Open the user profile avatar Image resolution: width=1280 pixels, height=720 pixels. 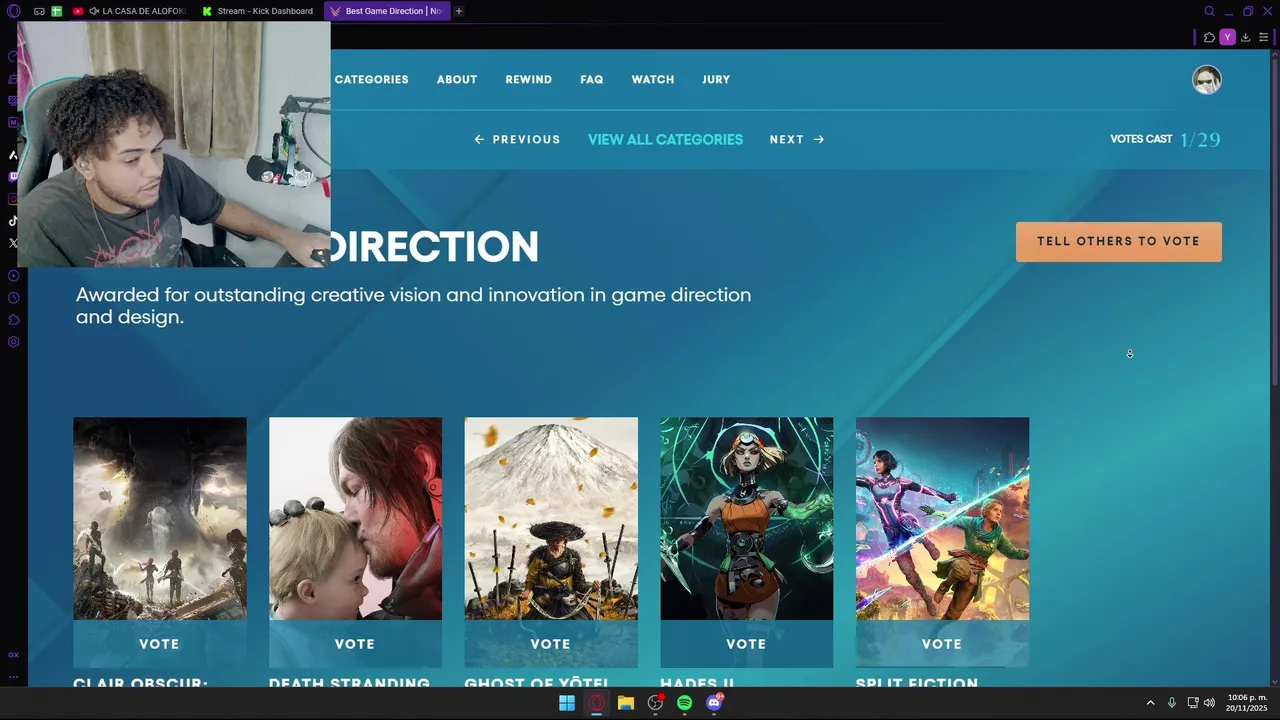point(1207,80)
